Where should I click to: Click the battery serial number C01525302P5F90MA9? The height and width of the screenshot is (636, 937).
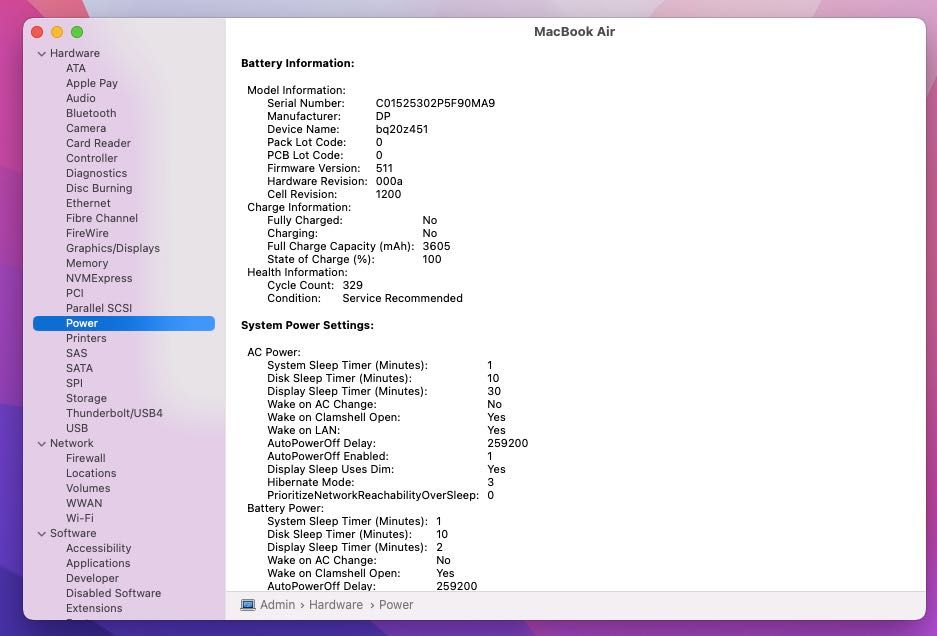pos(436,103)
